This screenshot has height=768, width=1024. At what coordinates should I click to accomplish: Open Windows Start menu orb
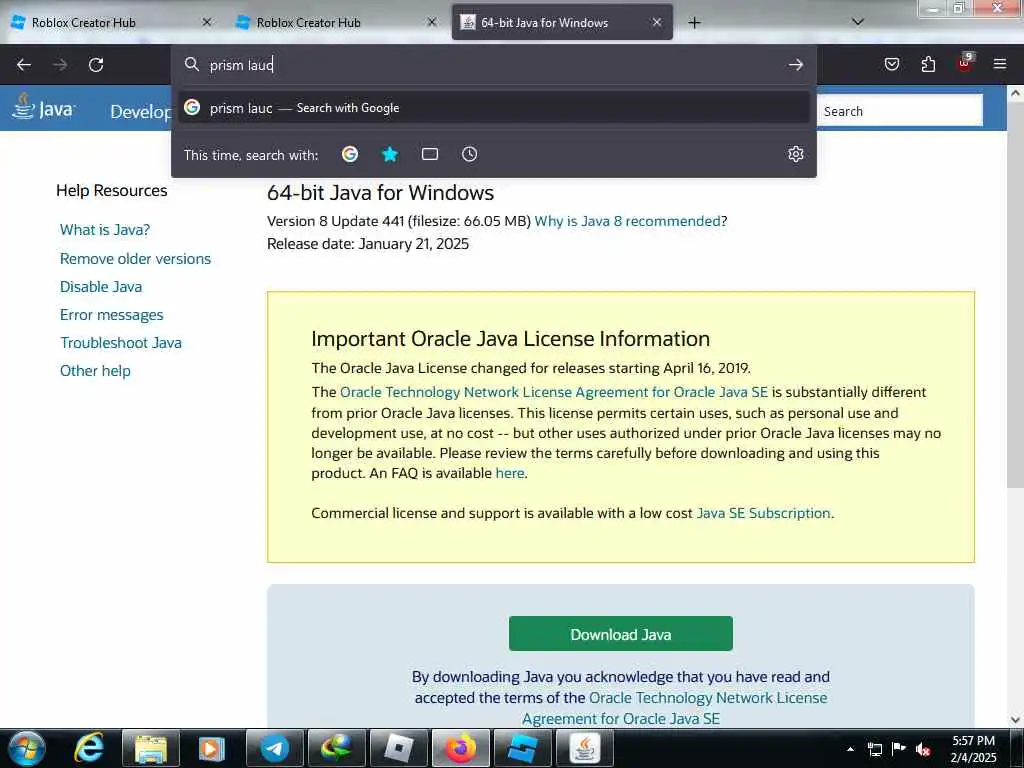(27, 748)
